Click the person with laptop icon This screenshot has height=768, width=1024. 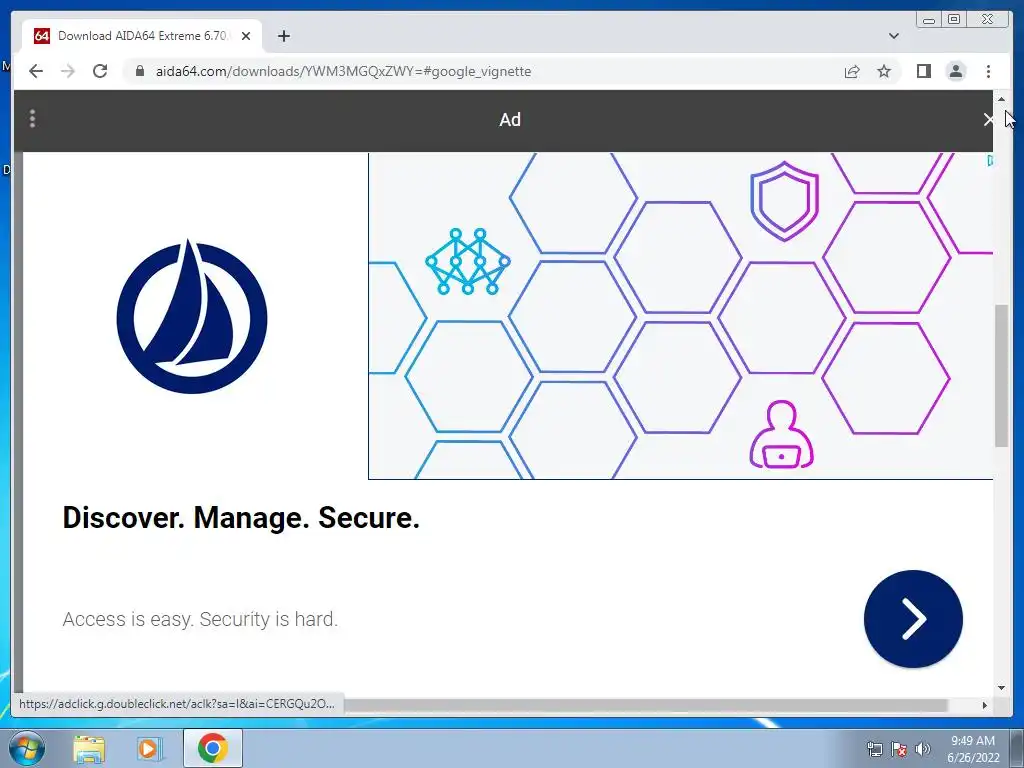click(x=781, y=434)
